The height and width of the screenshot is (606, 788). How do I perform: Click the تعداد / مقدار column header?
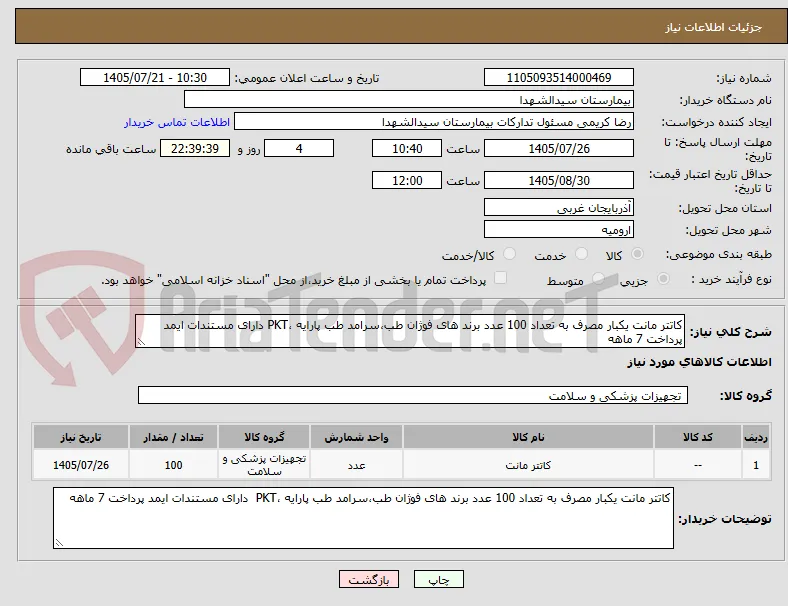173,437
